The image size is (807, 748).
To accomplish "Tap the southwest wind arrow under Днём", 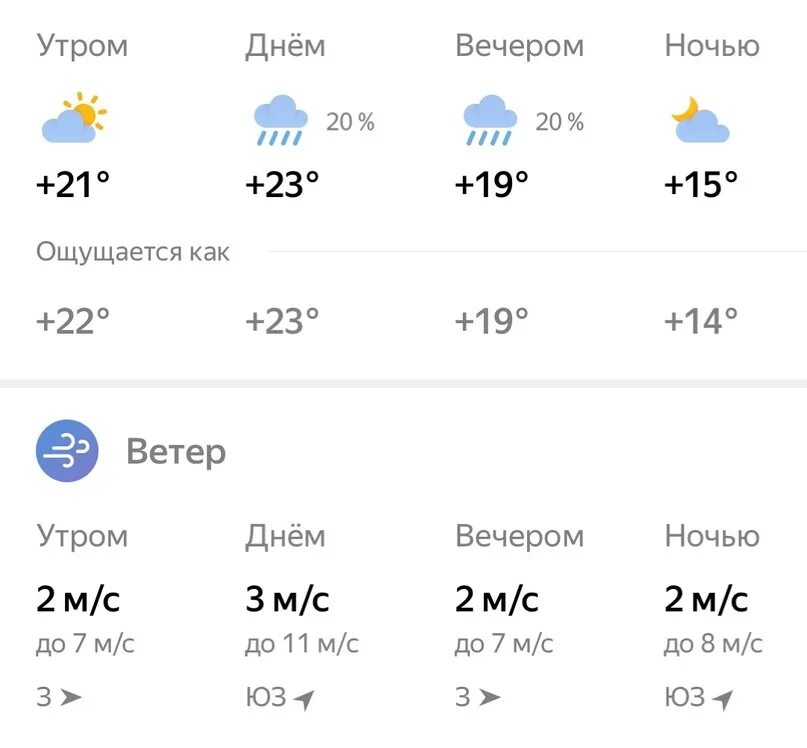I will pyautogui.click(x=304, y=699).
